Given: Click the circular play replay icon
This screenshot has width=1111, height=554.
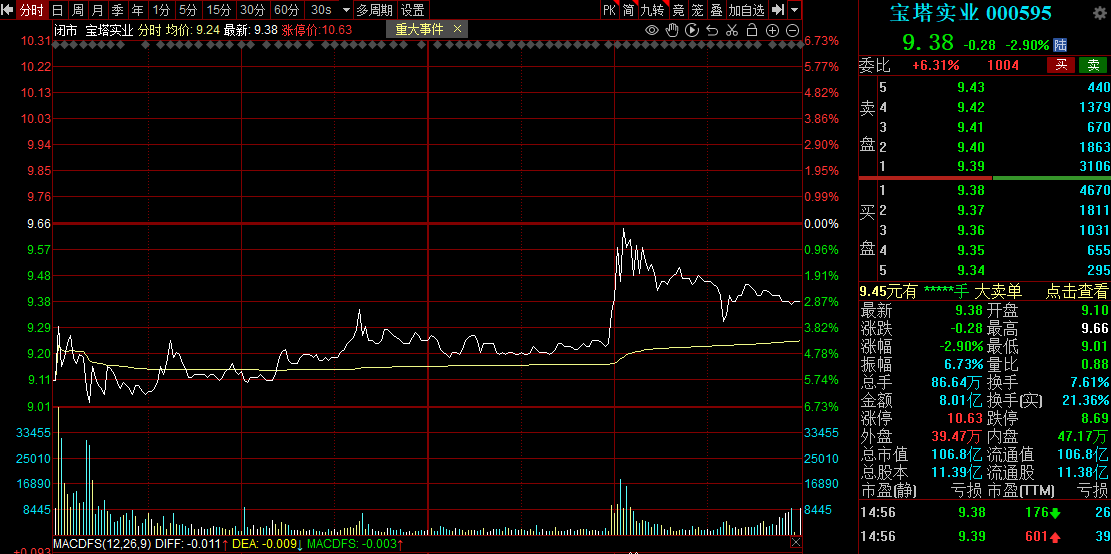Looking at the screenshot, I should 692,30.
